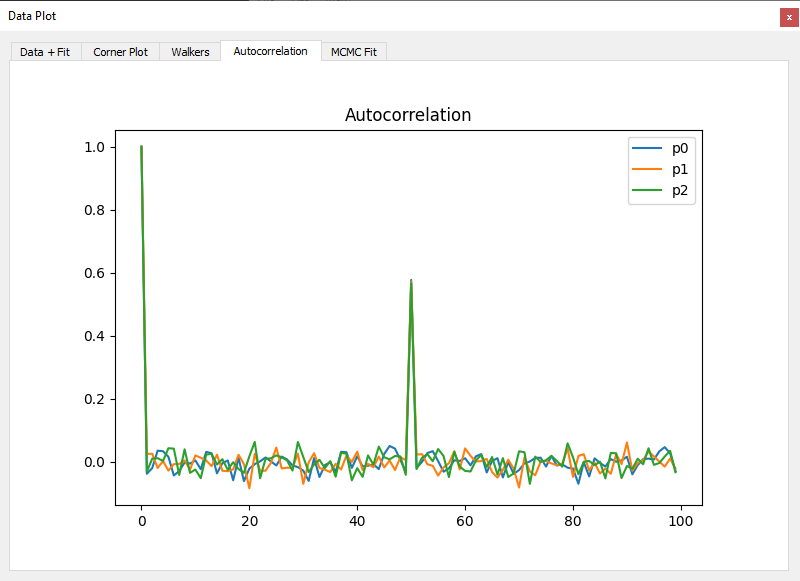Screen dimensions: 800x581
Task: Click the p1 legend entry
Action: (x=661, y=169)
